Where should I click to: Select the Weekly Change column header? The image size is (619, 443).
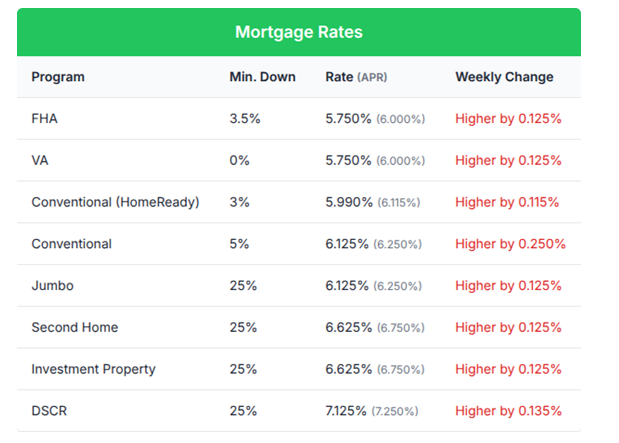pyautogui.click(x=504, y=77)
